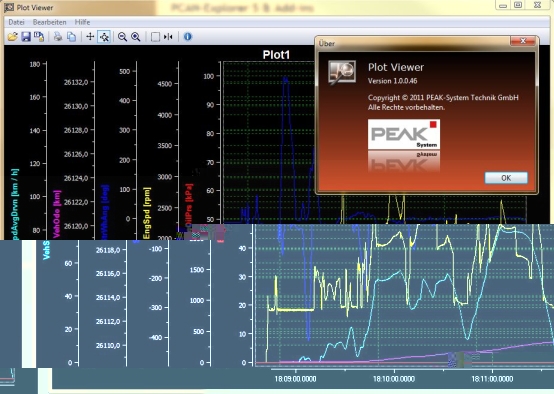Save the plot with the floppy disk icon
The height and width of the screenshot is (394, 554).
tap(26, 37)
